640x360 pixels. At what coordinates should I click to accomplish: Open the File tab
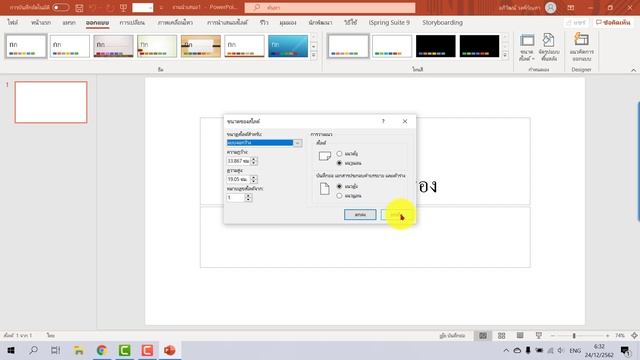click(x=13, y=22)
